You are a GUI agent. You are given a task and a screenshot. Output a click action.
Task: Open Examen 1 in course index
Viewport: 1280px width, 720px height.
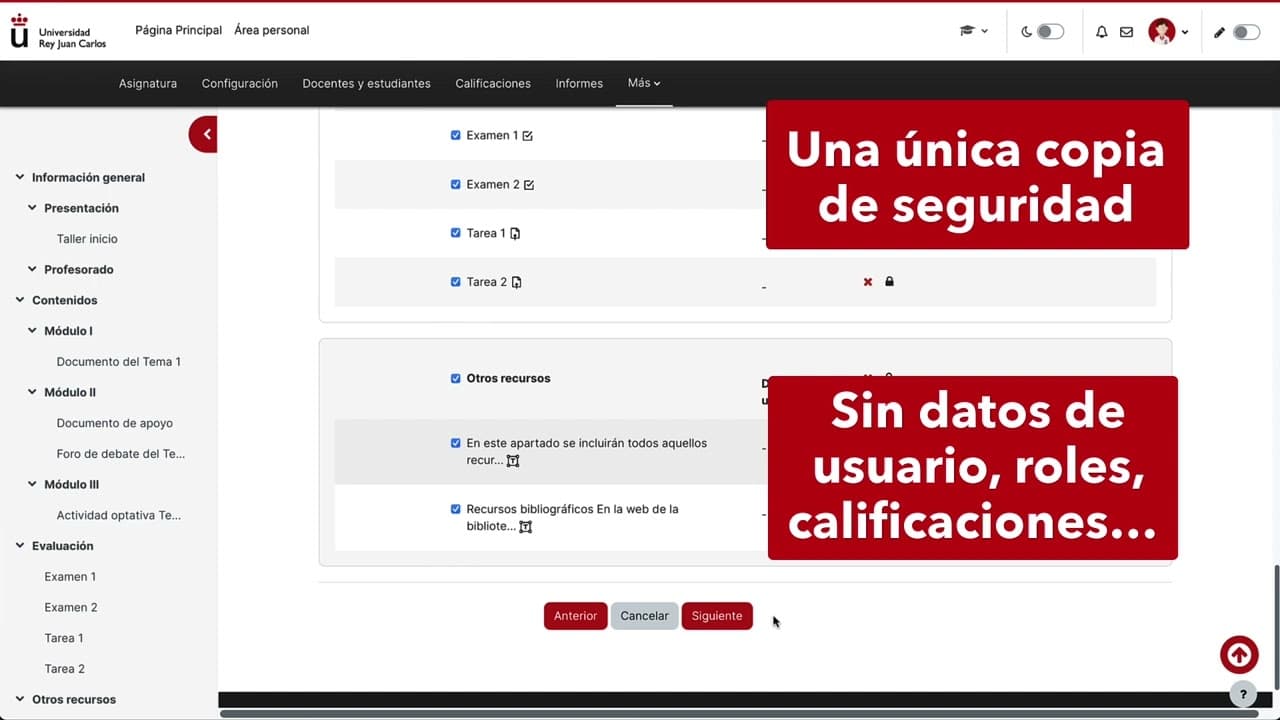70,577
